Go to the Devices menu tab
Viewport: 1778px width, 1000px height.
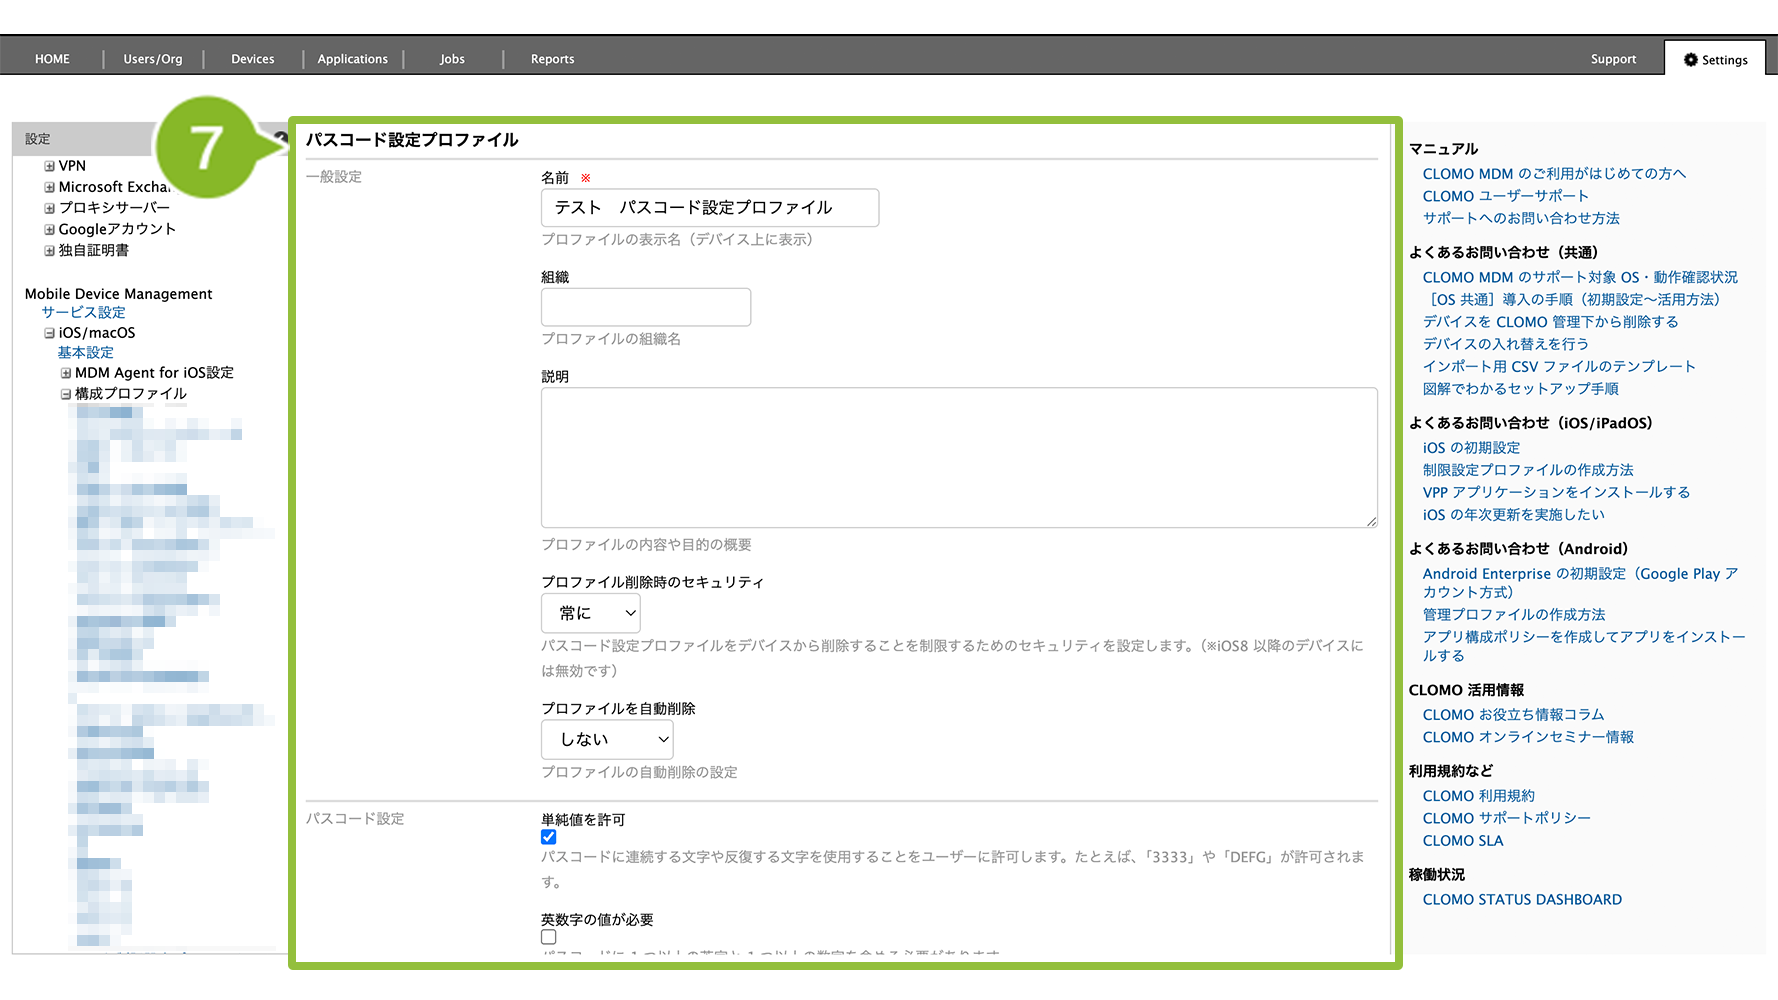pos(252,59)
